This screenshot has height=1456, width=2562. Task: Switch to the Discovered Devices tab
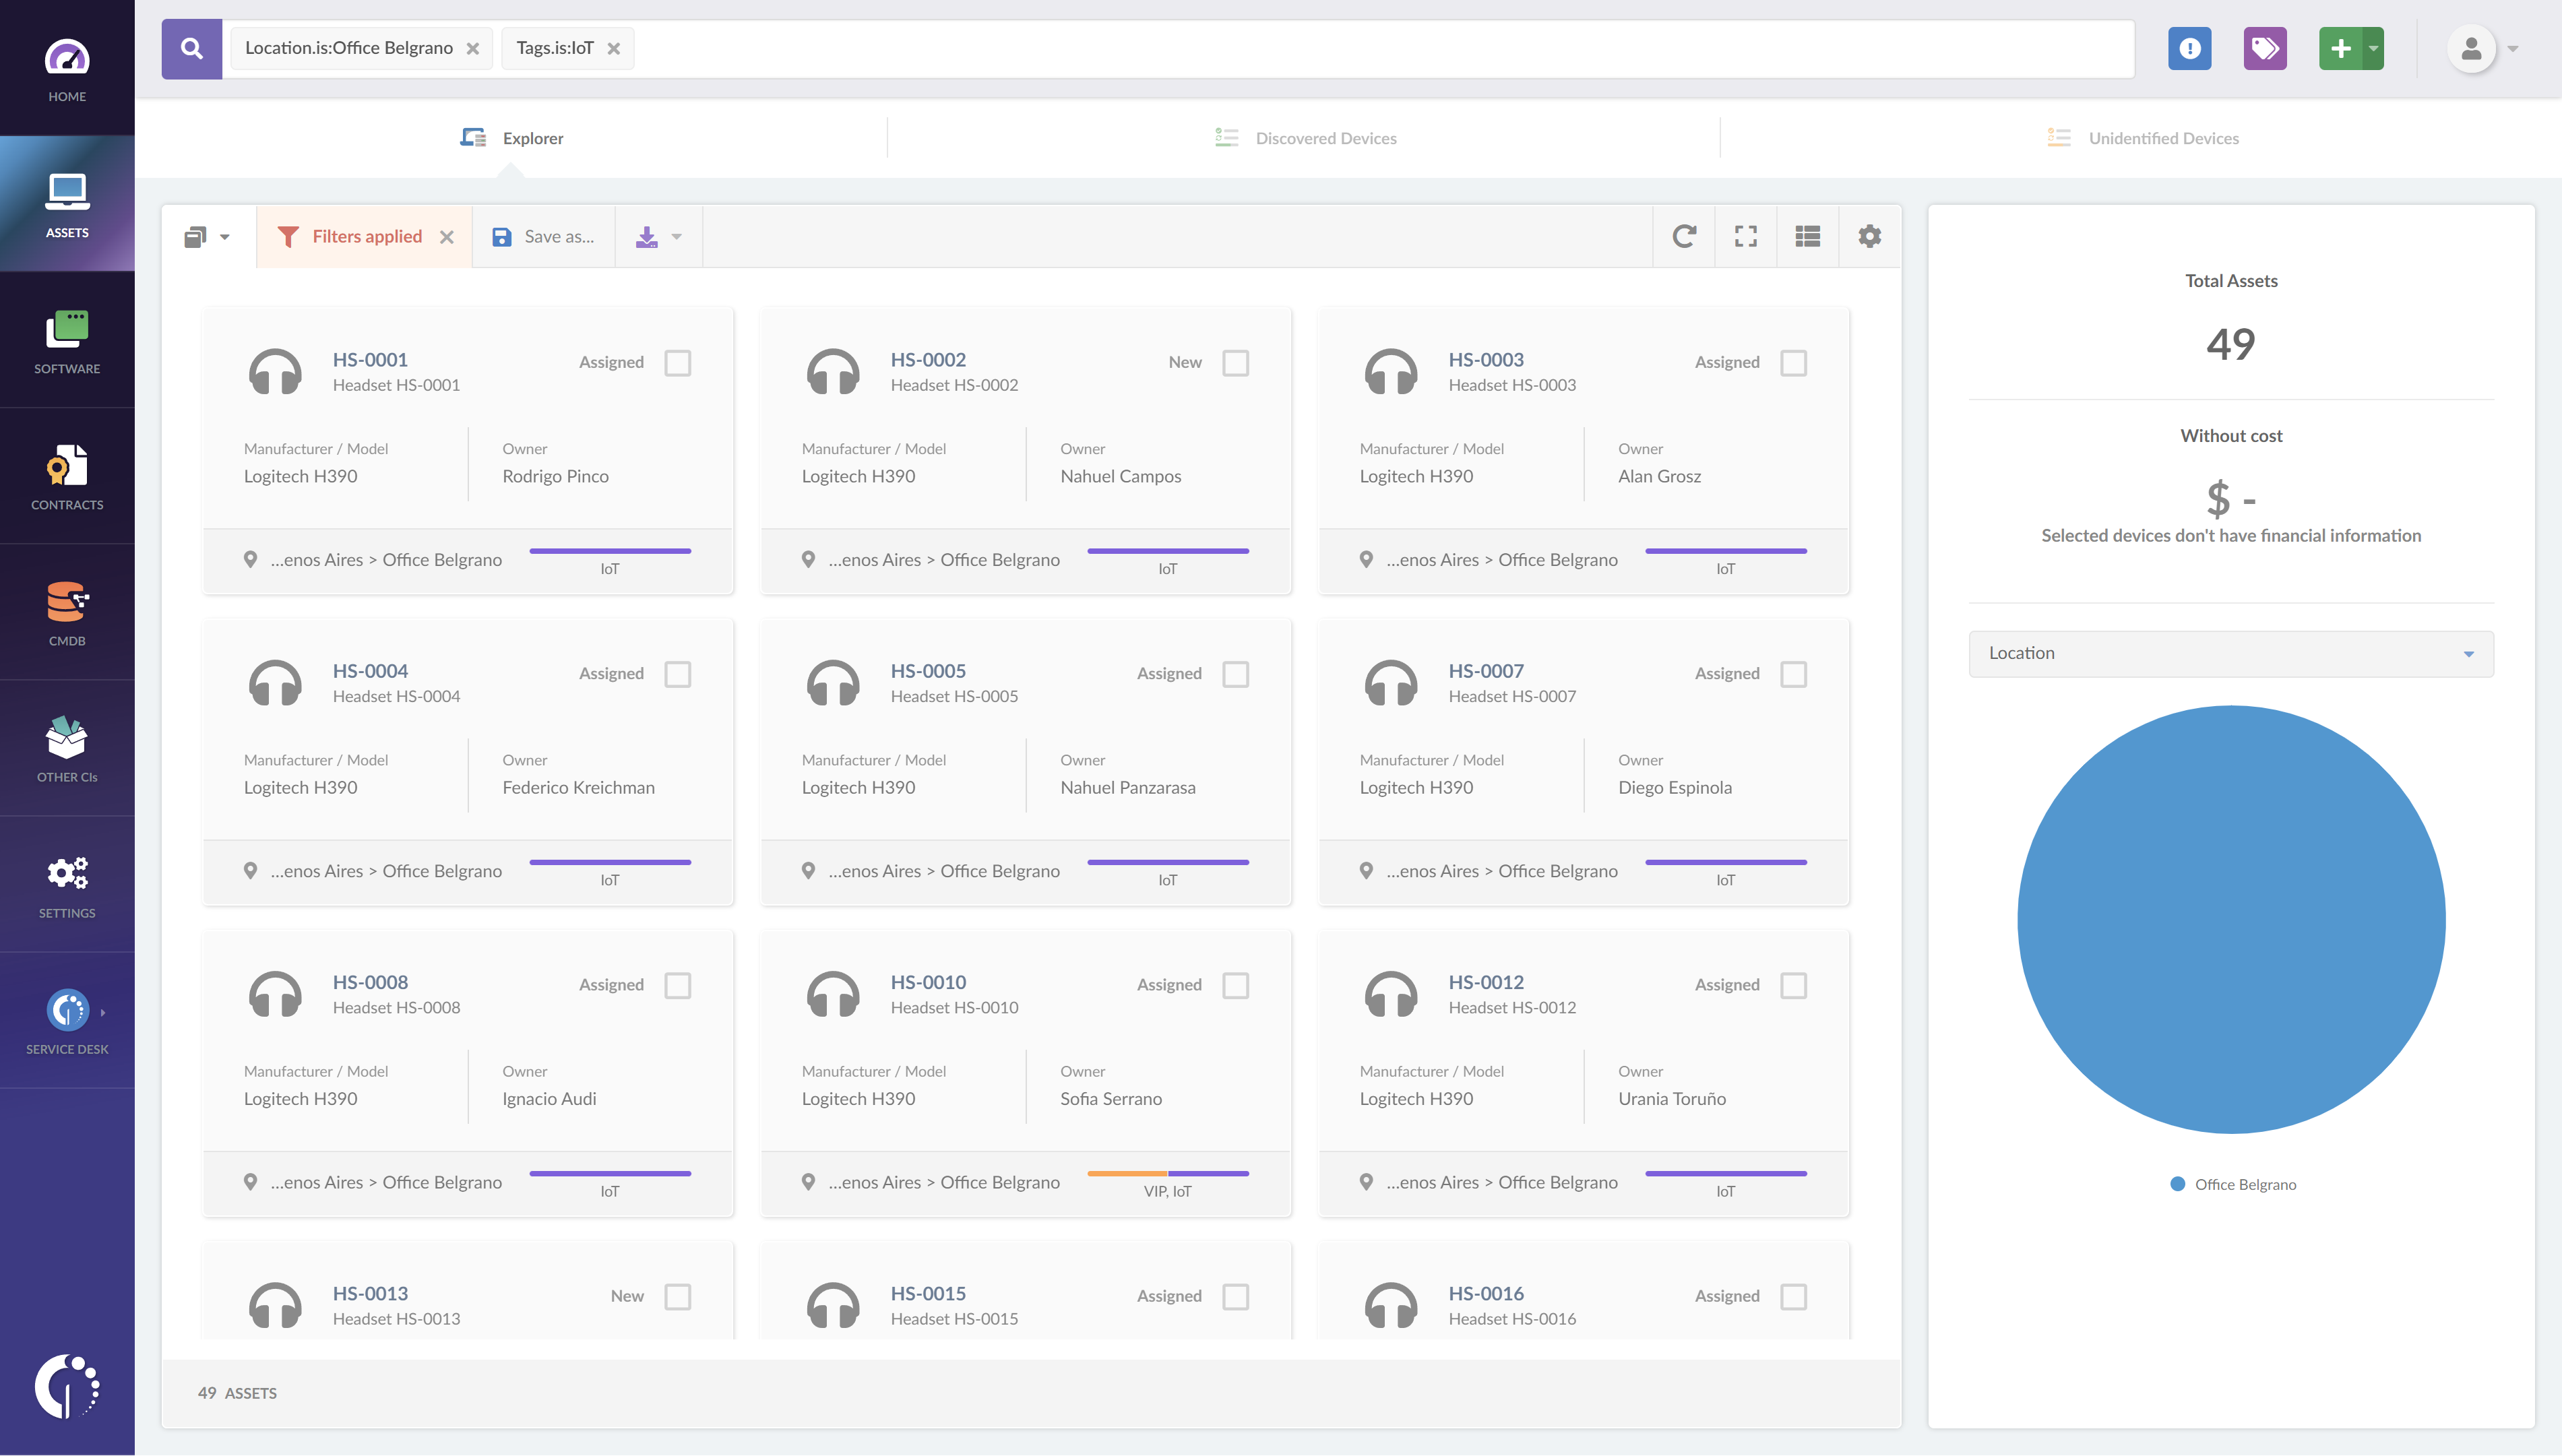(x=1325, y=138)
